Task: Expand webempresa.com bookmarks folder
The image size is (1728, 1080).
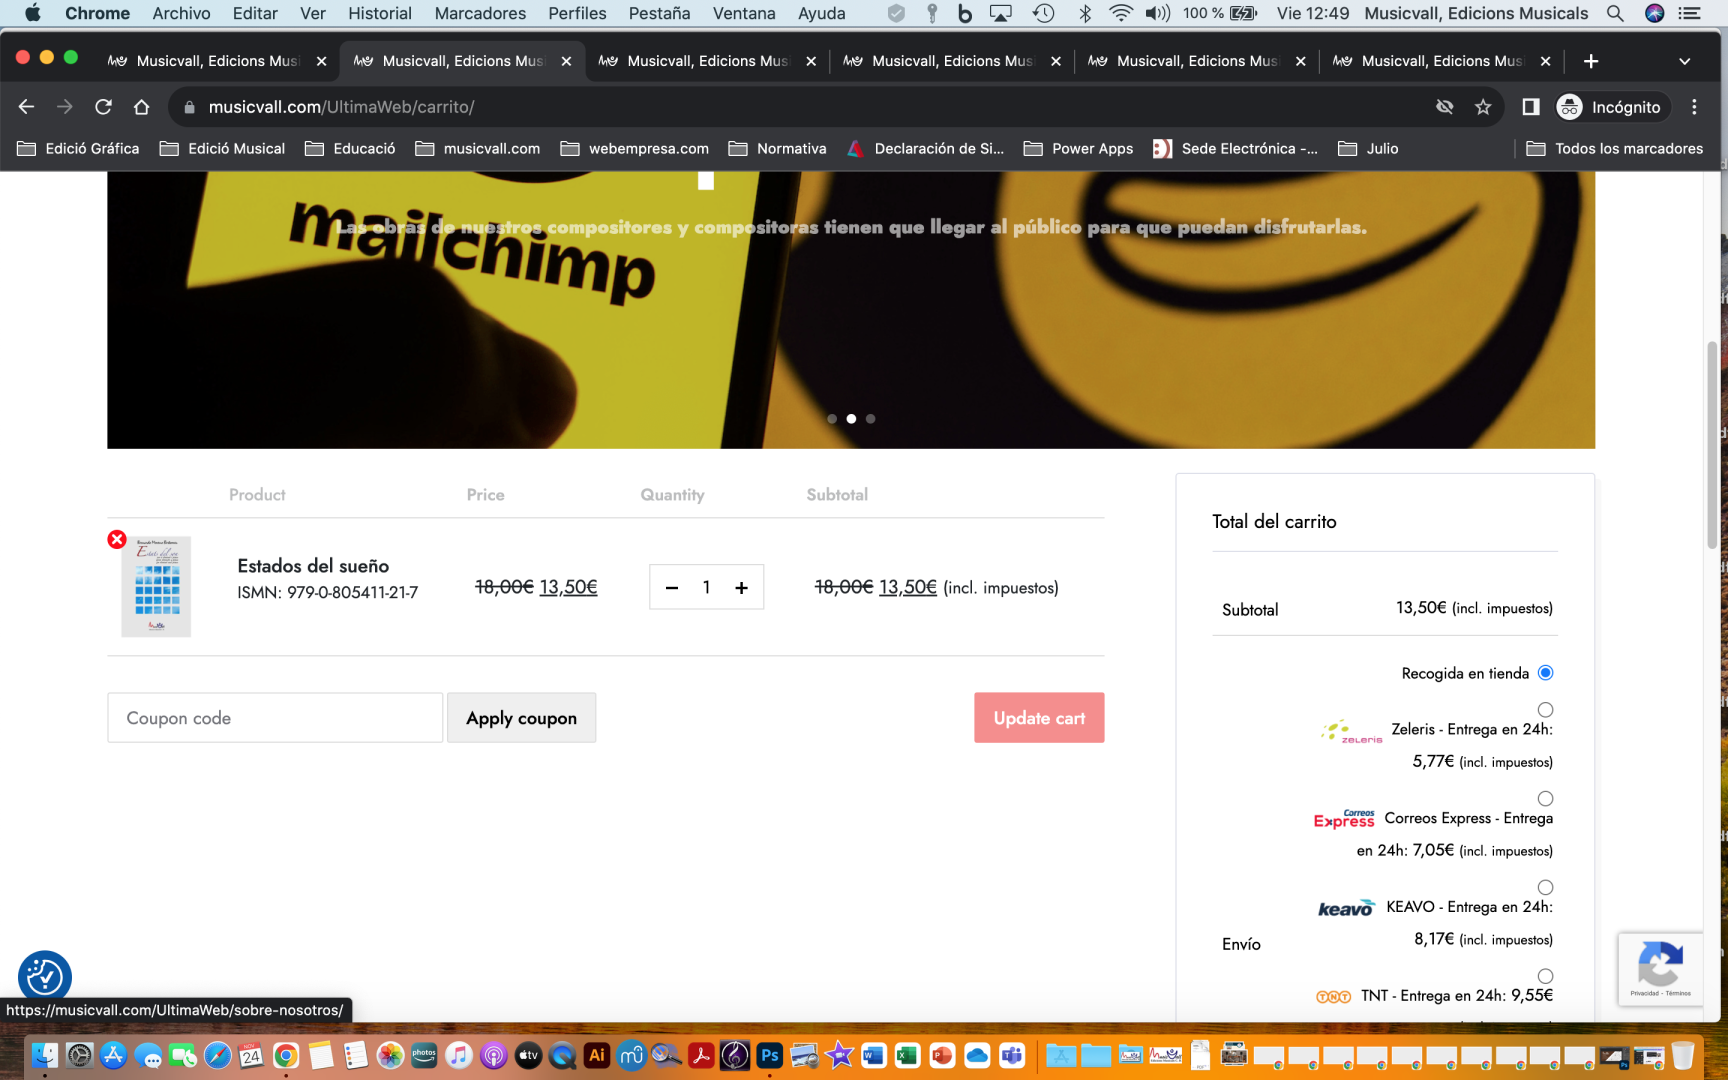Action: [635, 148]
